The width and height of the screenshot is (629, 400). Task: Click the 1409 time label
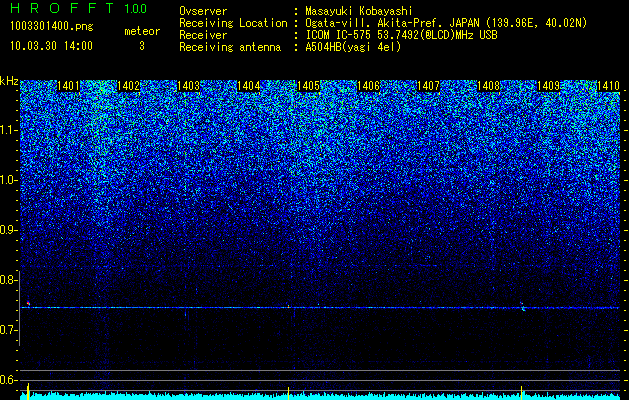[549, 86]
